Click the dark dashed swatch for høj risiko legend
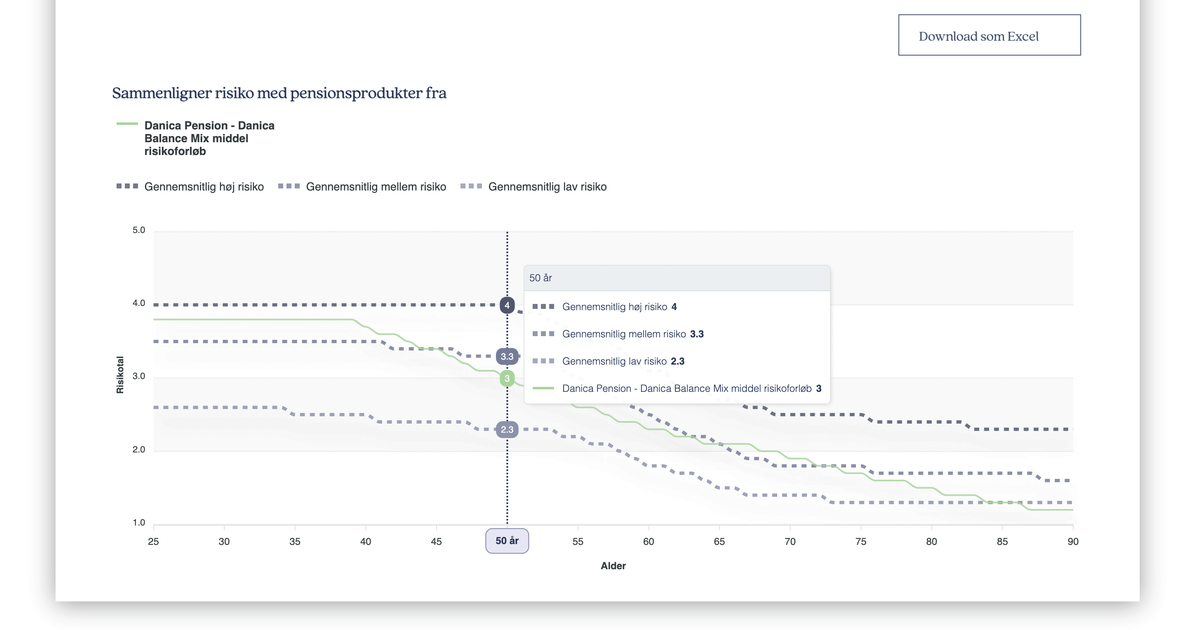This screenshot has width=1200, height=630. [127, 187]
